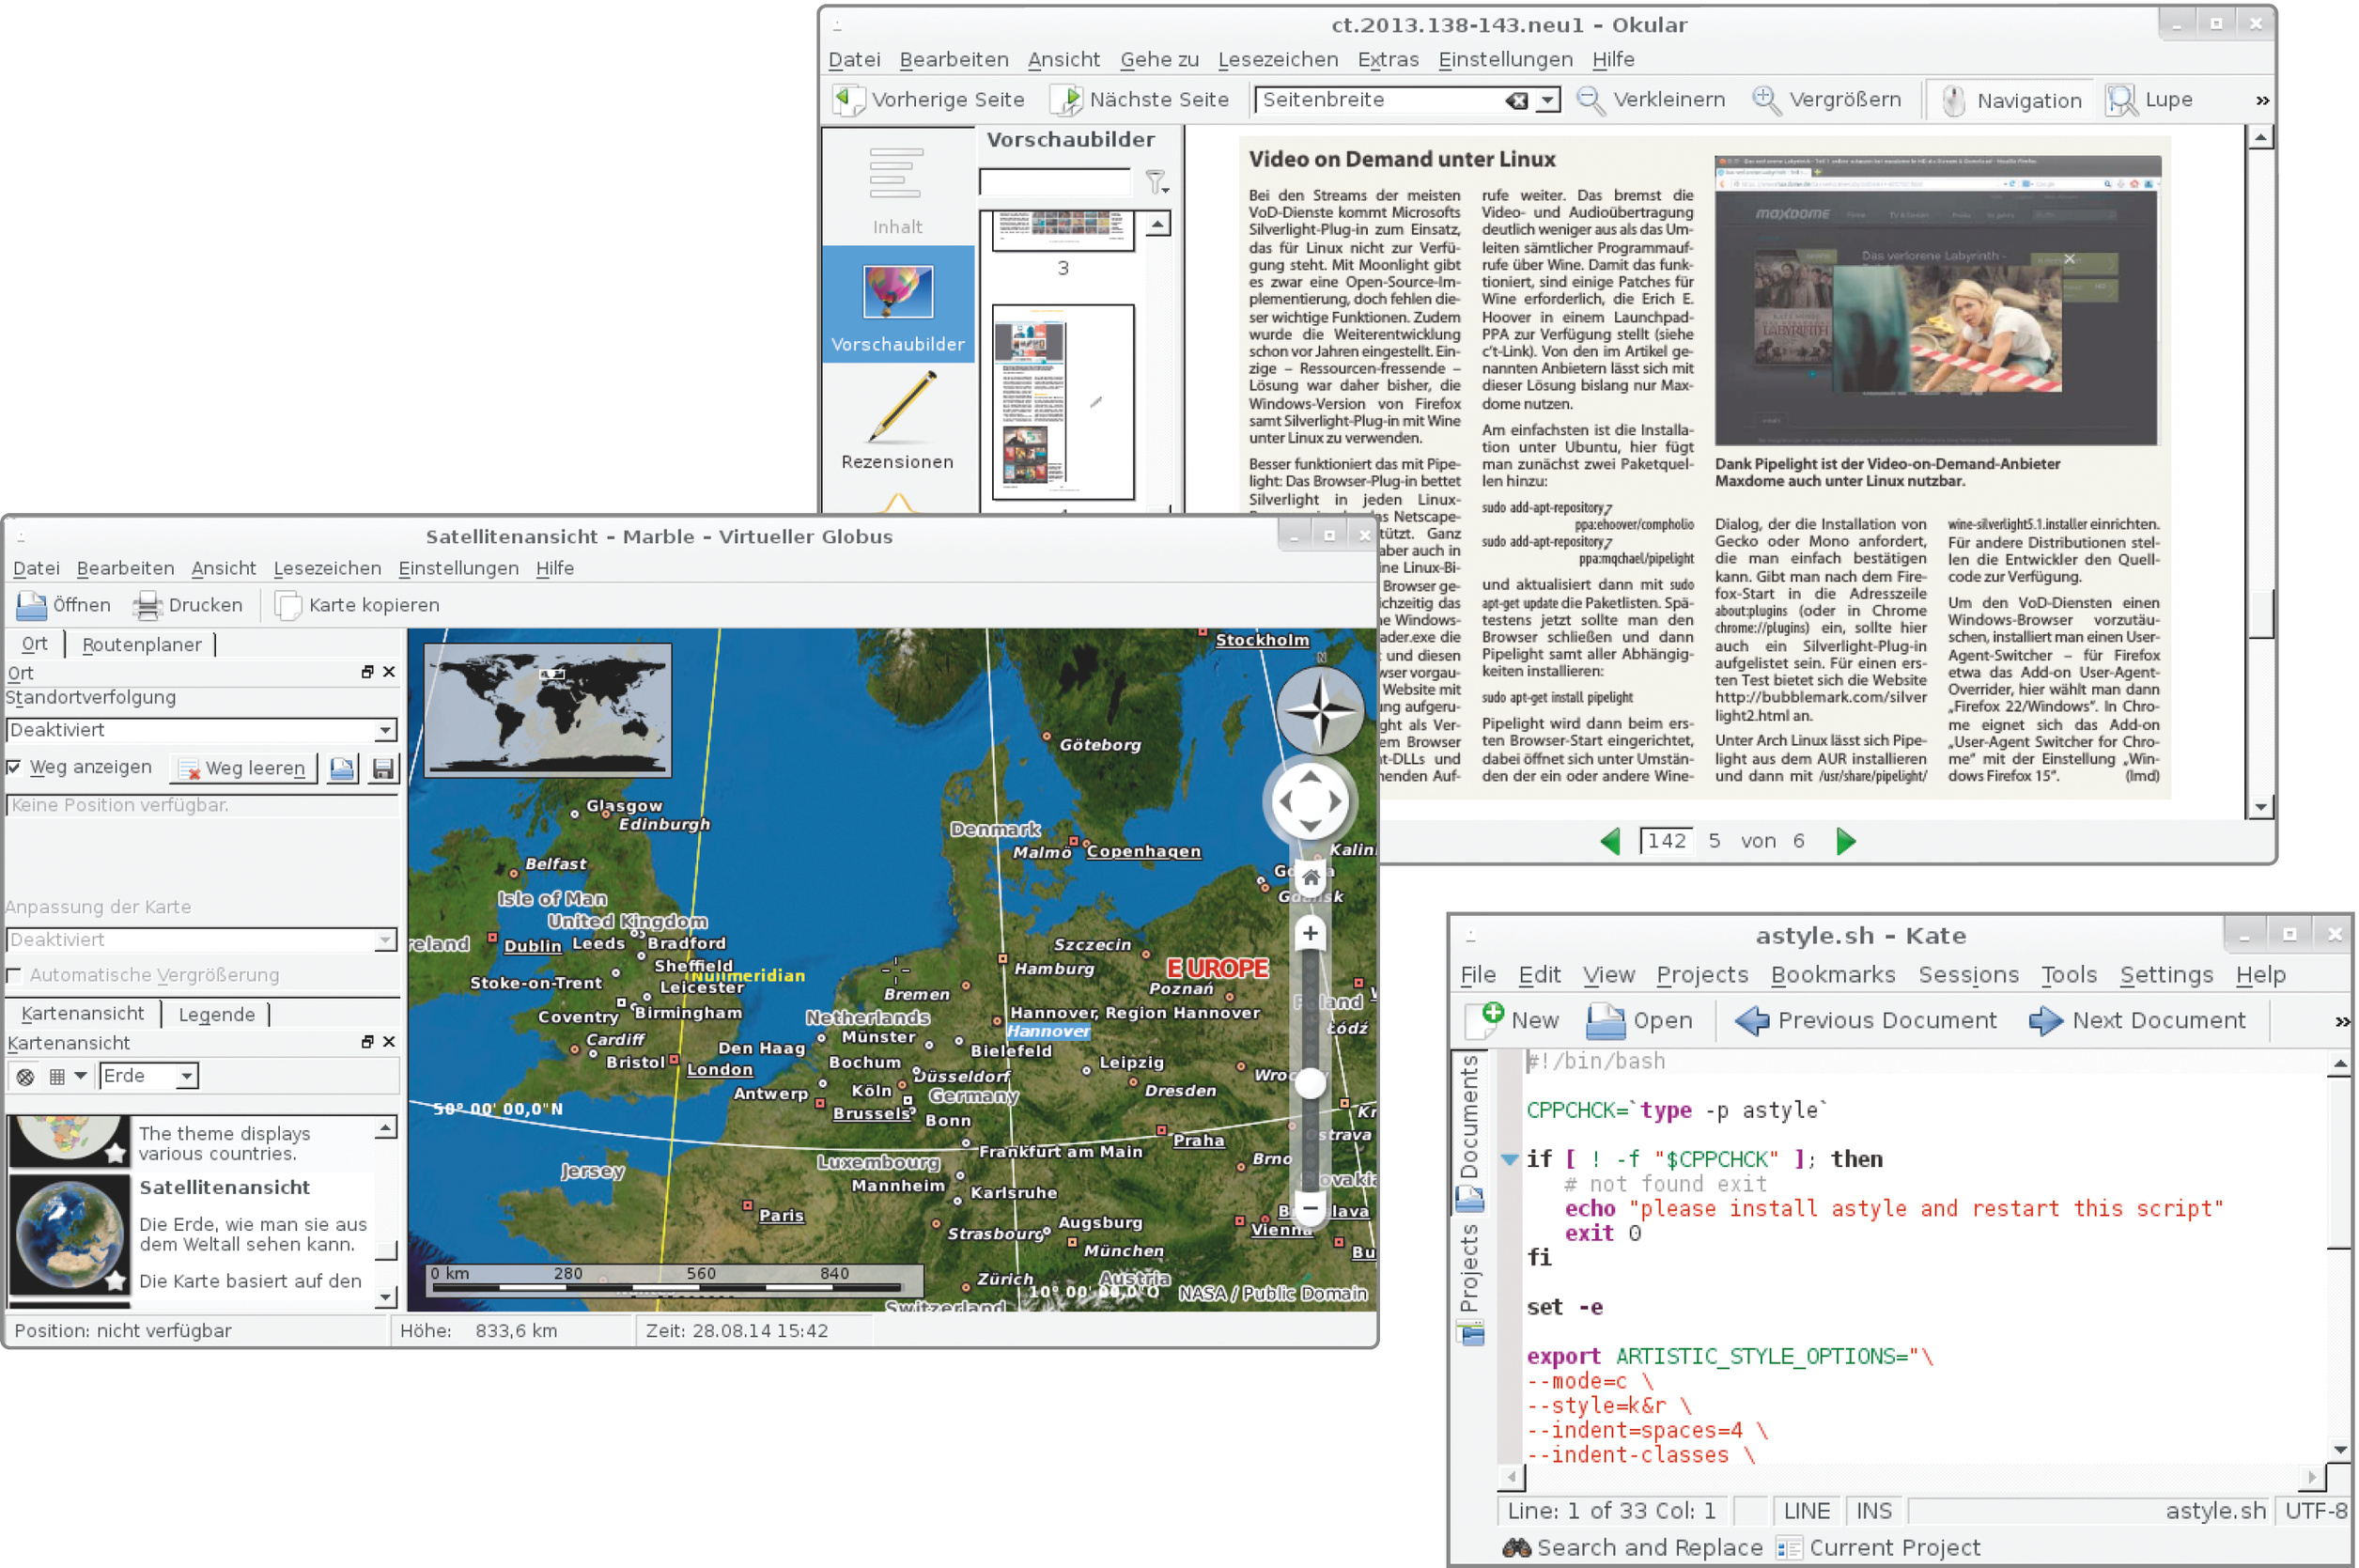Open the Seitenbreite zoom dropdown
Image resolution: width=2359 pixels, height=1568 pixels.
click(x=1548, y=100)
